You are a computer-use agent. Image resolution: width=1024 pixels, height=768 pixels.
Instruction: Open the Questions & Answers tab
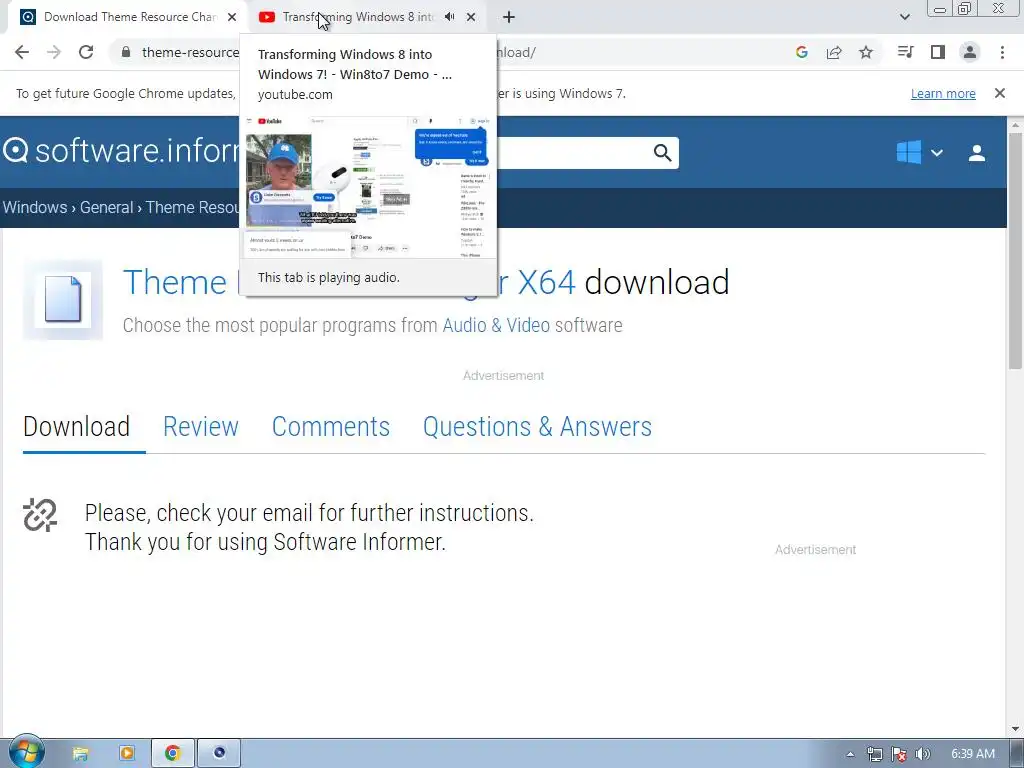537,426
